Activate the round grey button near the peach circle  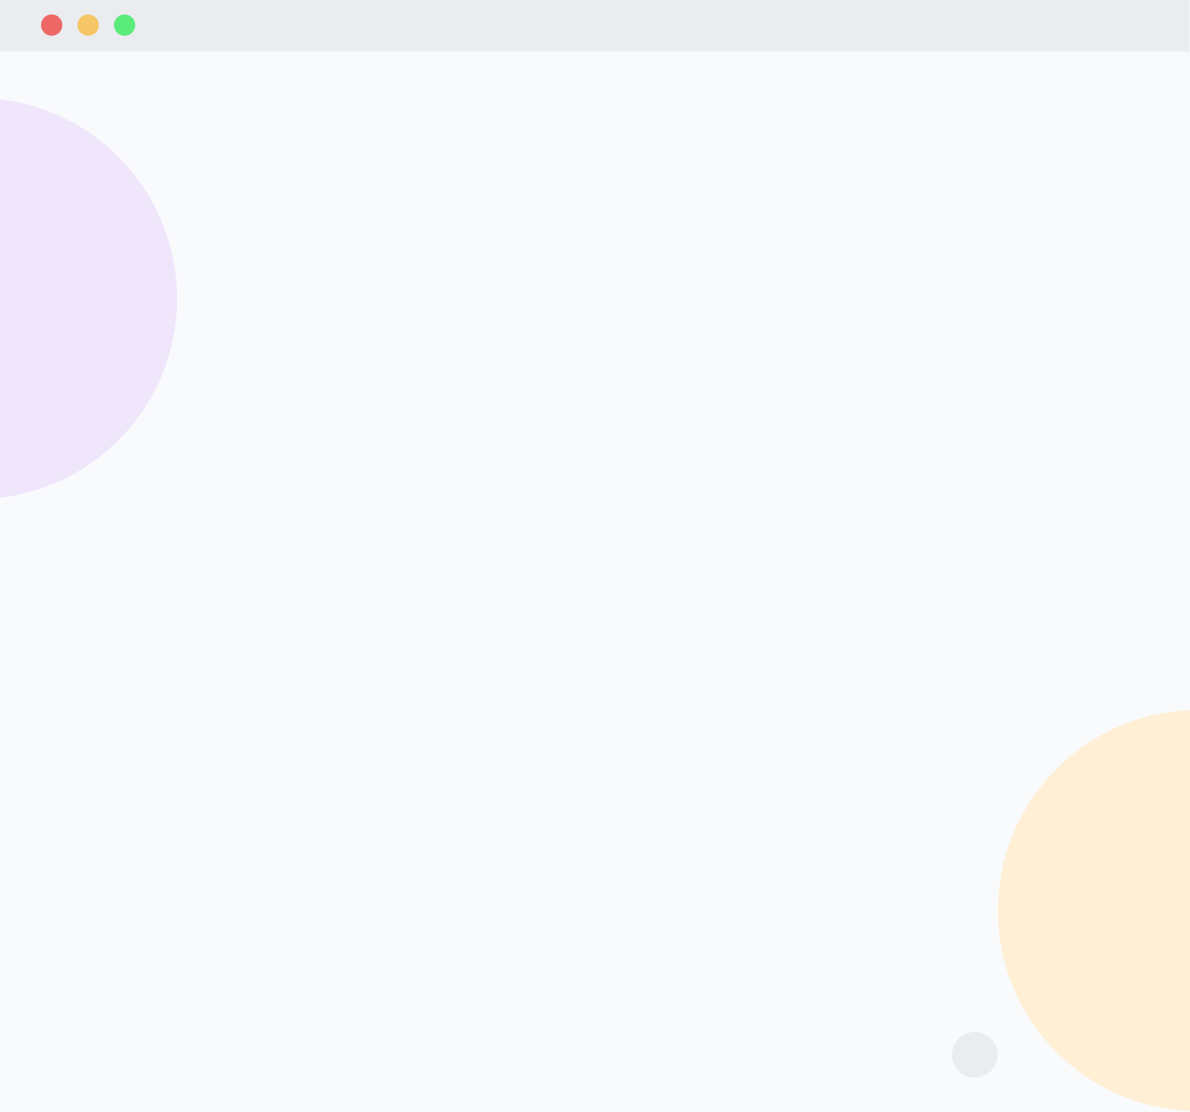974,1054
